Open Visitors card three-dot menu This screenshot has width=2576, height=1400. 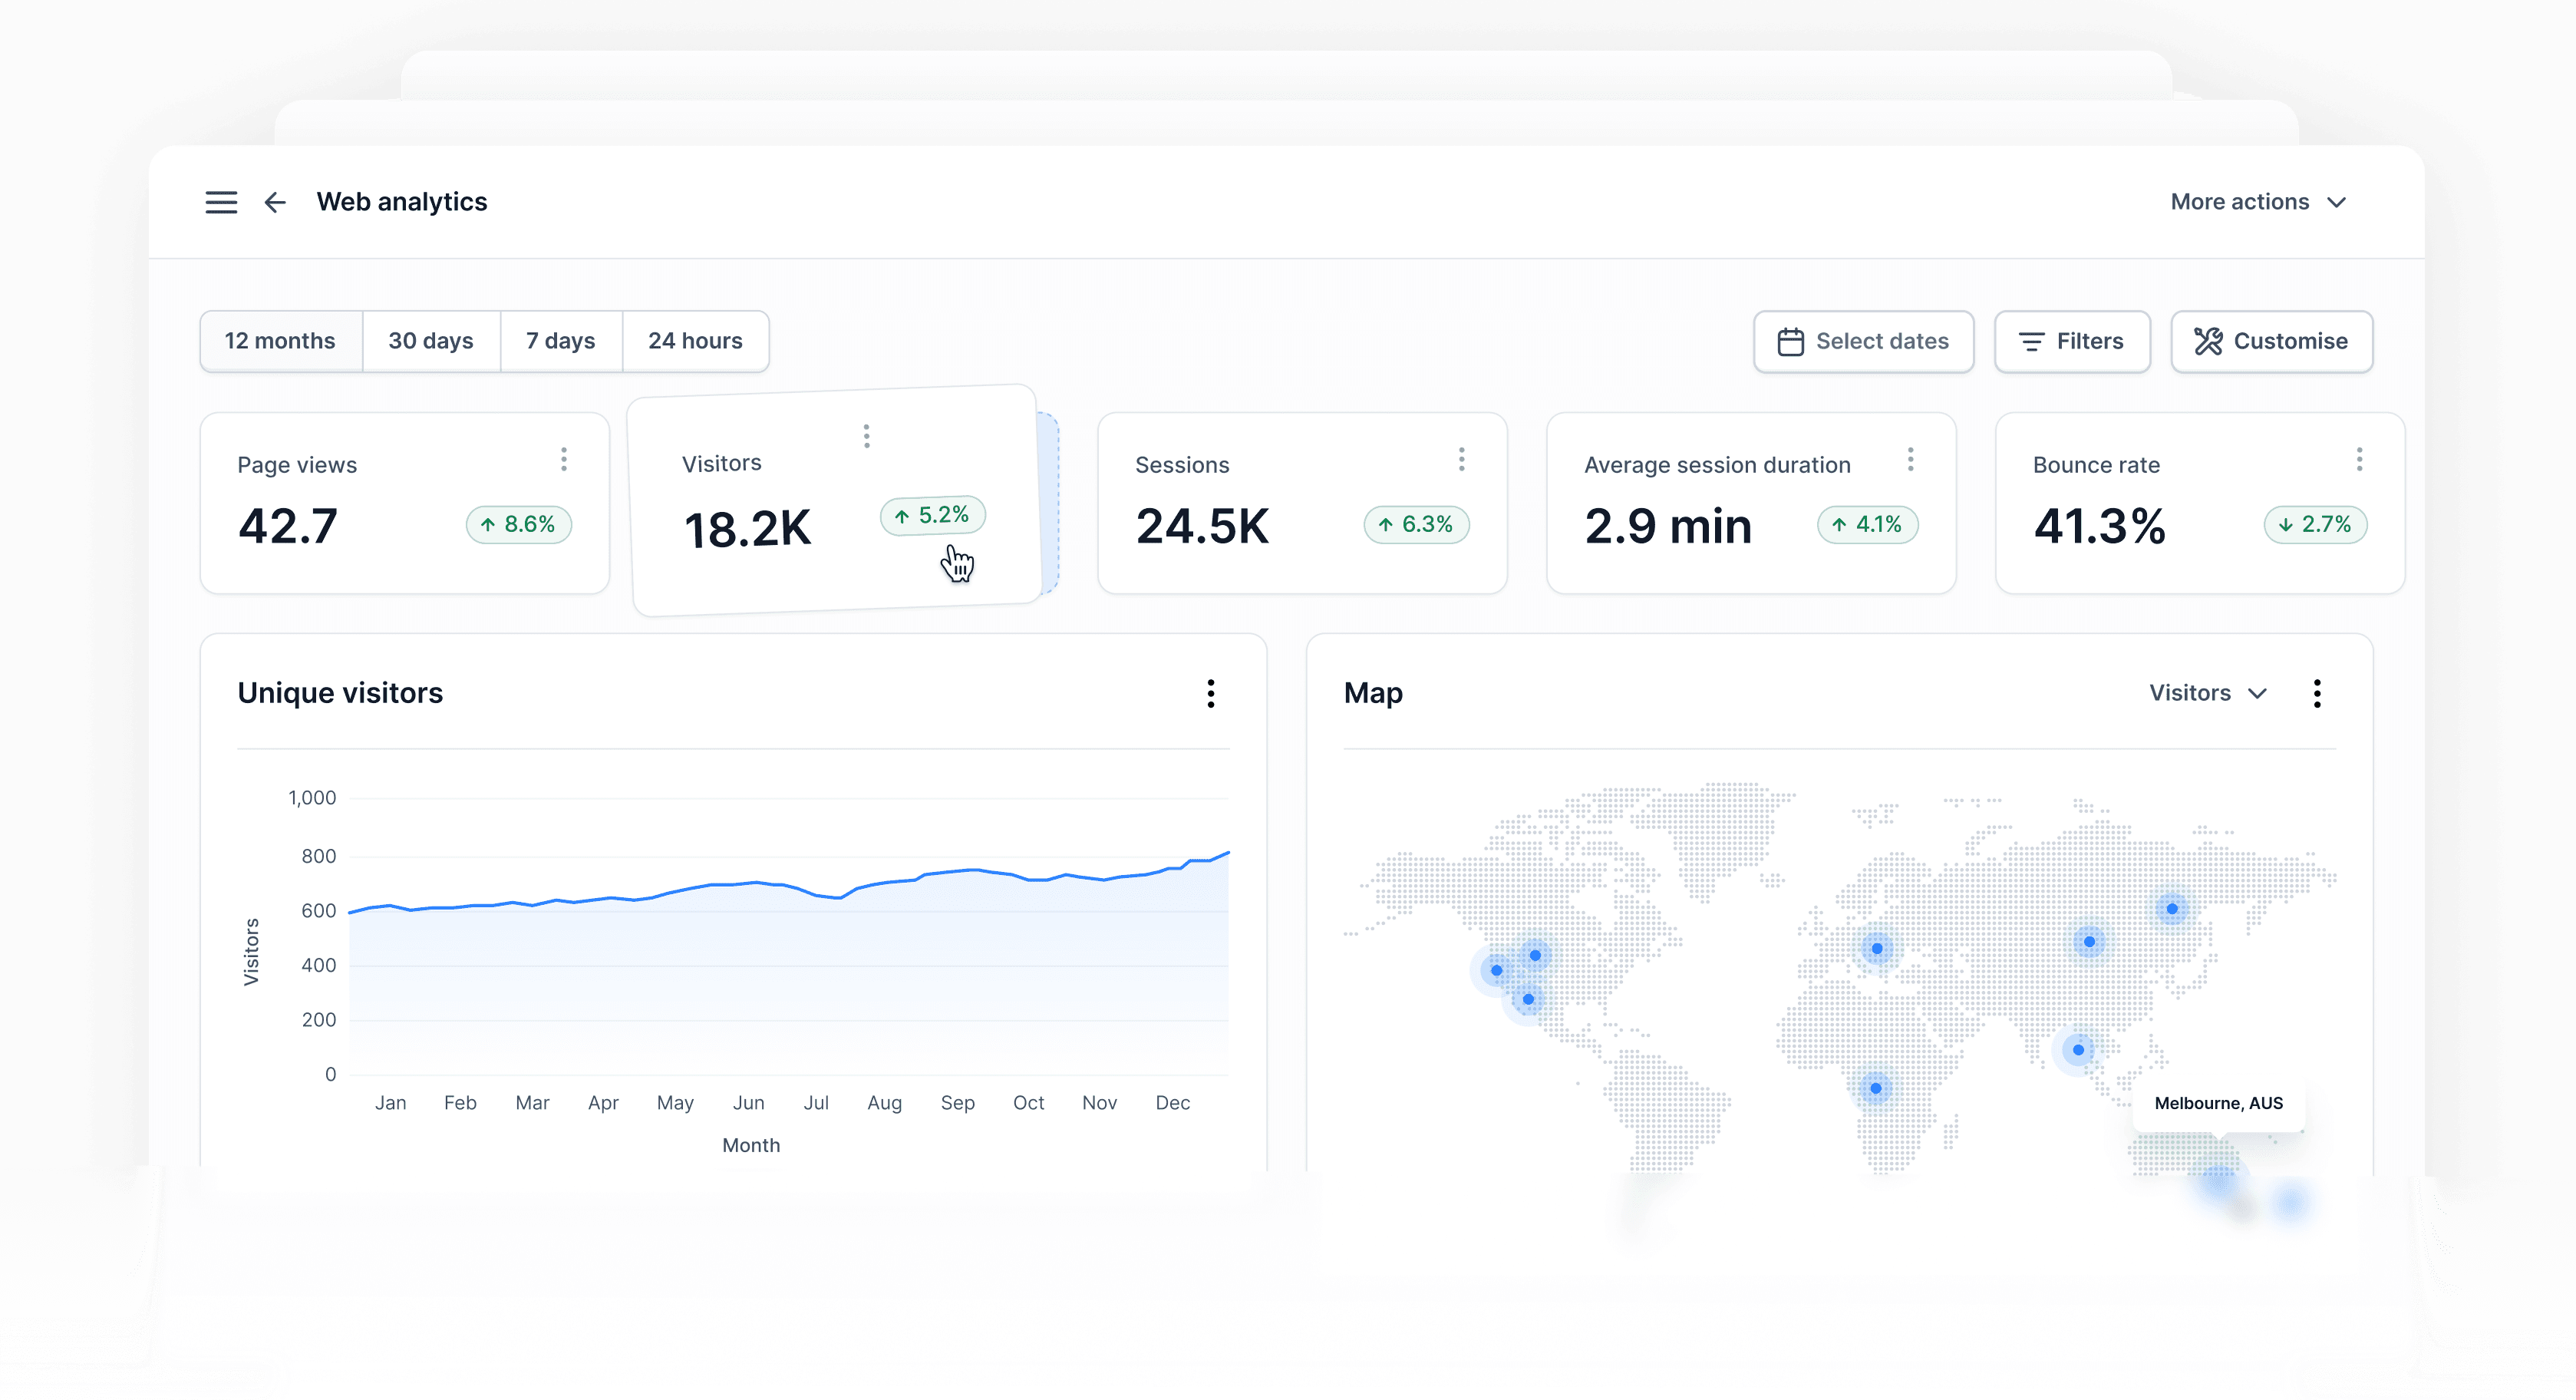tap(866, 436)
